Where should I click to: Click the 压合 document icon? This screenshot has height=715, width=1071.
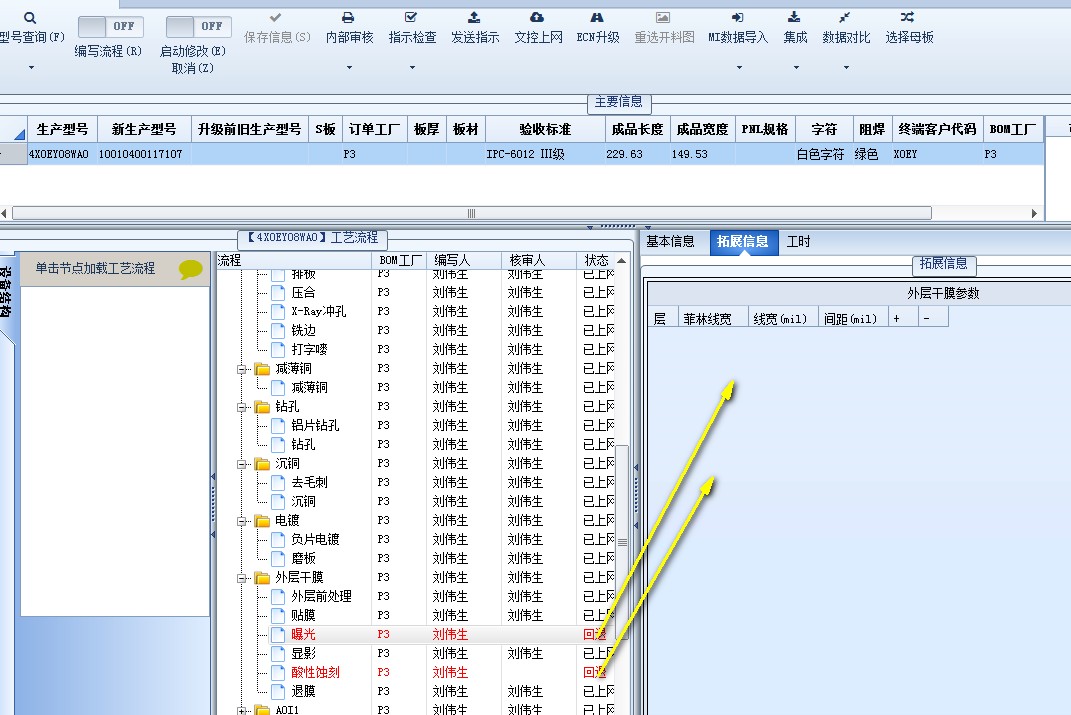coord(278,293)
